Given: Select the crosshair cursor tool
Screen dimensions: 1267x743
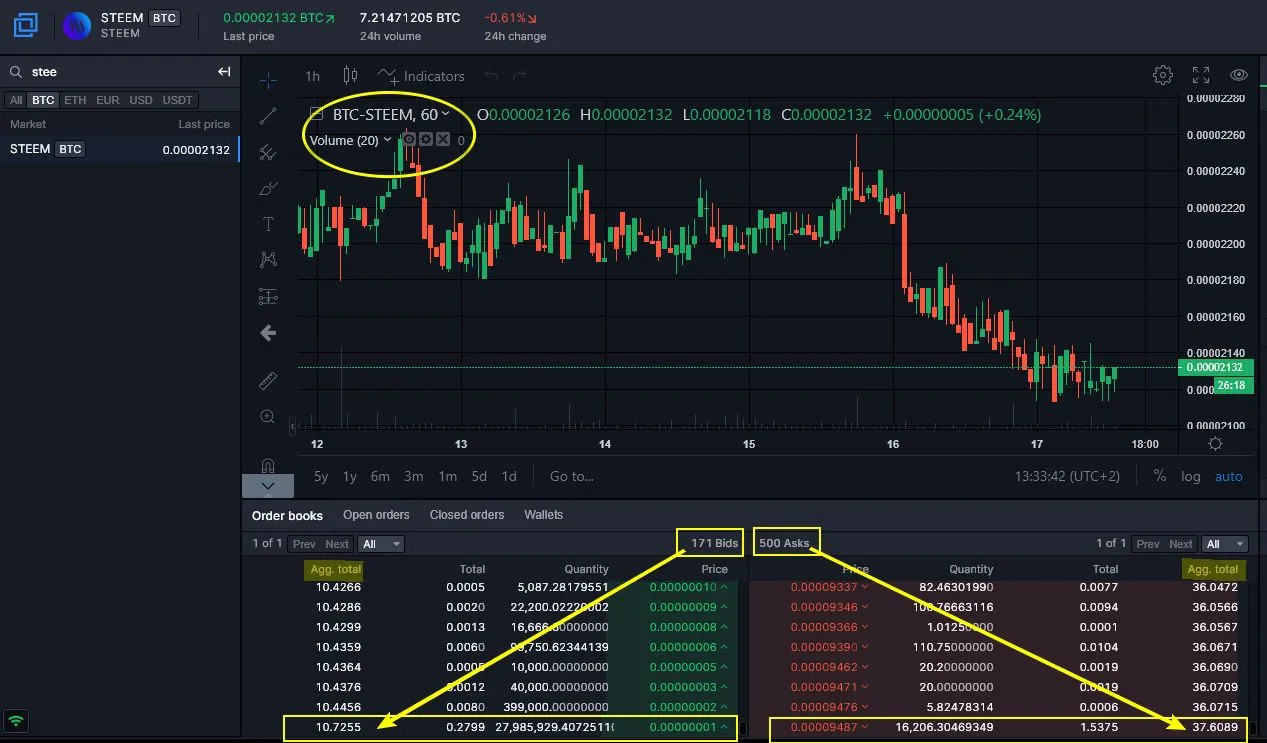Looking at the screenshot, I should [268, 80].
